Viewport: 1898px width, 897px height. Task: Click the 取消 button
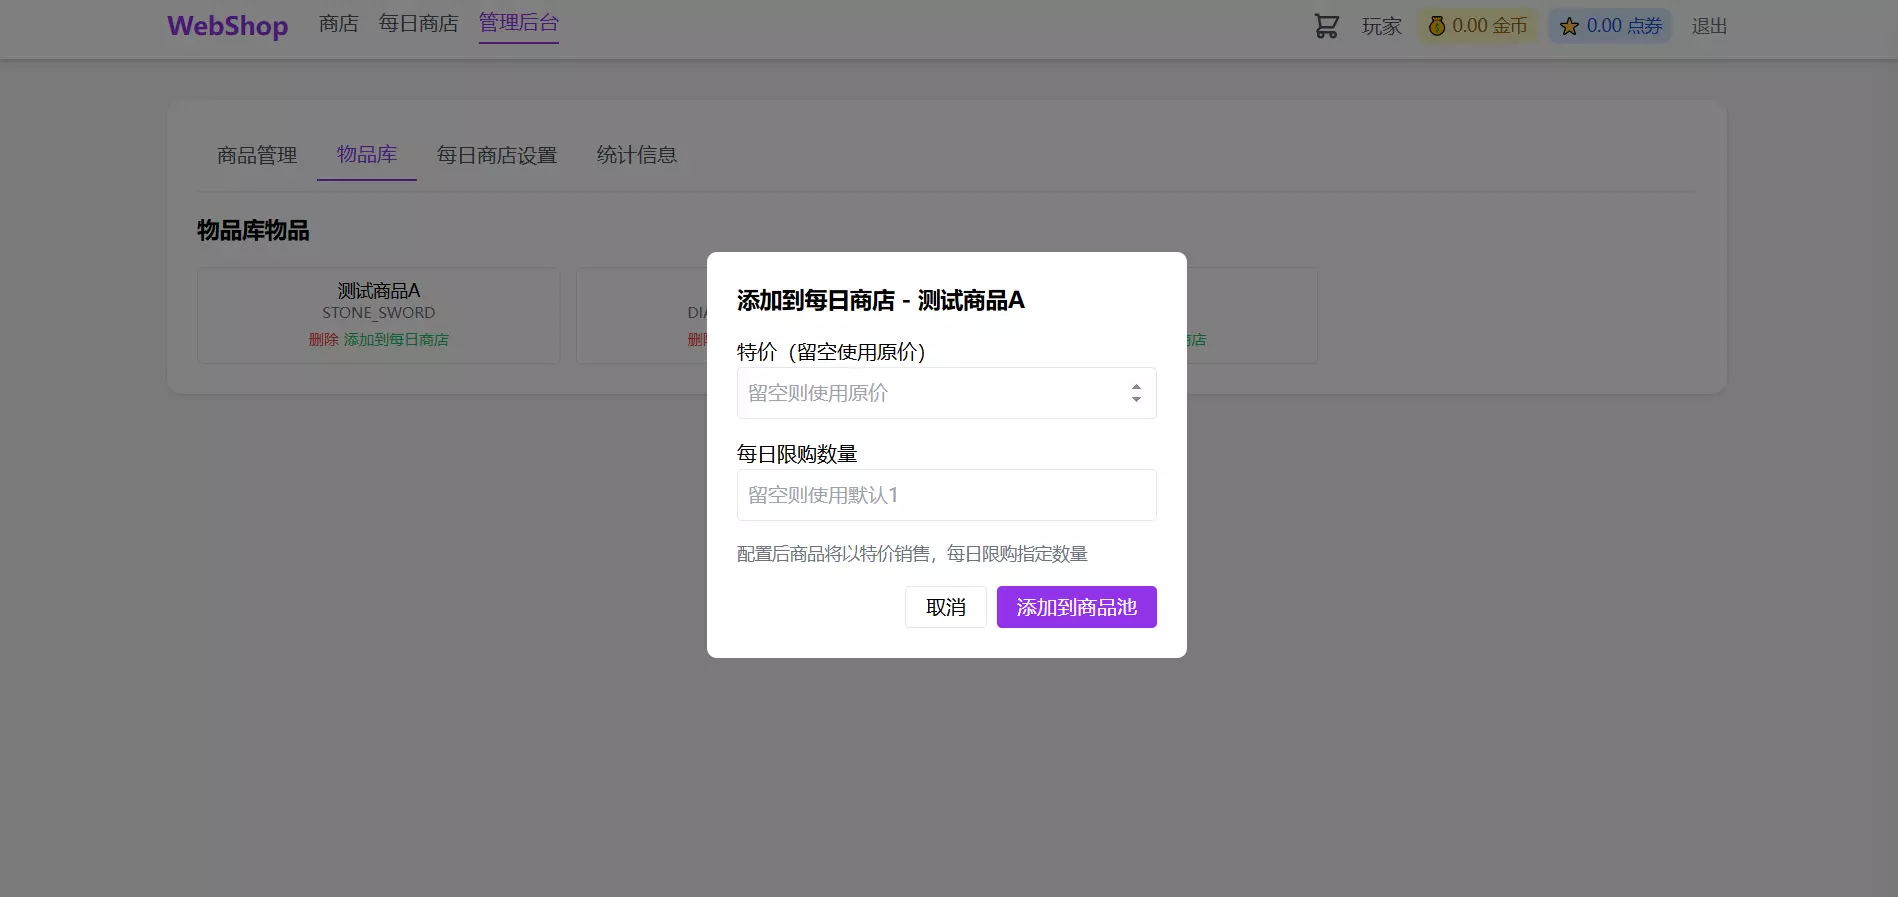945,607
